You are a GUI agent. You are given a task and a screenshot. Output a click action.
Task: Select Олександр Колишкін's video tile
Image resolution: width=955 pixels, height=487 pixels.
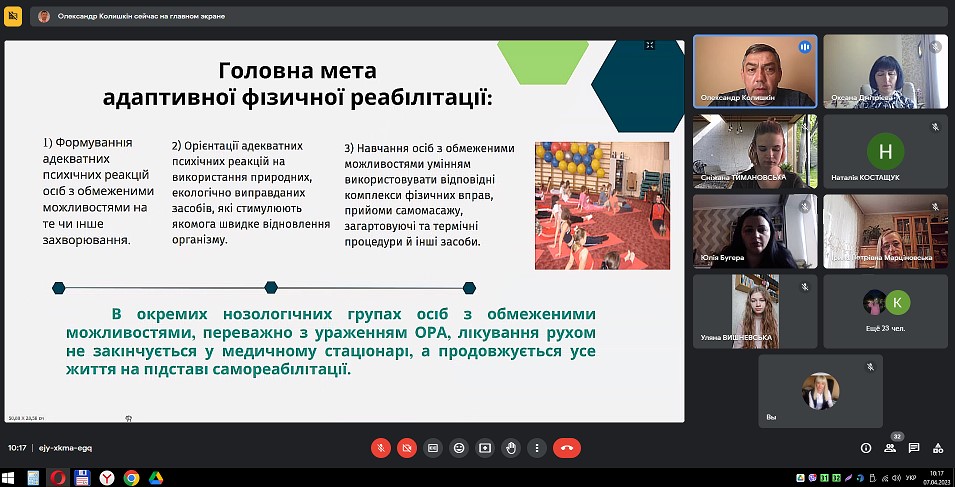tap(754, 71)
